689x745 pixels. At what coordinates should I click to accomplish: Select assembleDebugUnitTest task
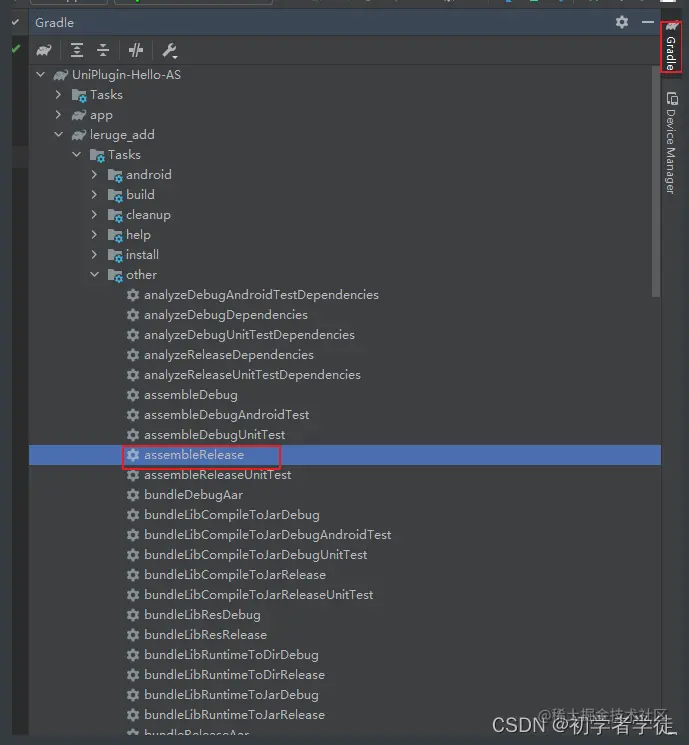[x=215, y=435]
